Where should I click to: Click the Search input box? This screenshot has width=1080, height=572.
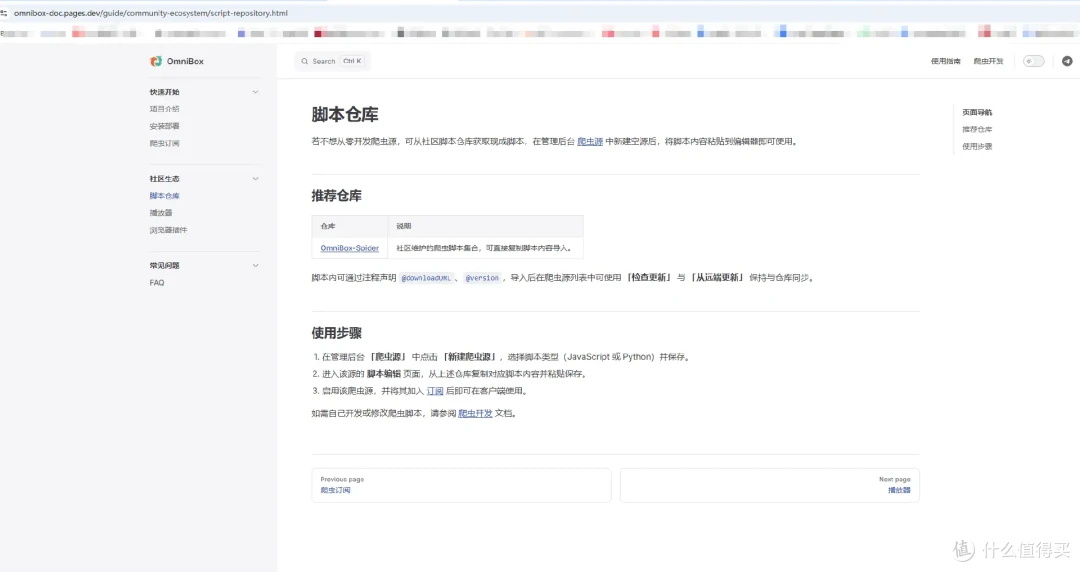pos(333,61)
